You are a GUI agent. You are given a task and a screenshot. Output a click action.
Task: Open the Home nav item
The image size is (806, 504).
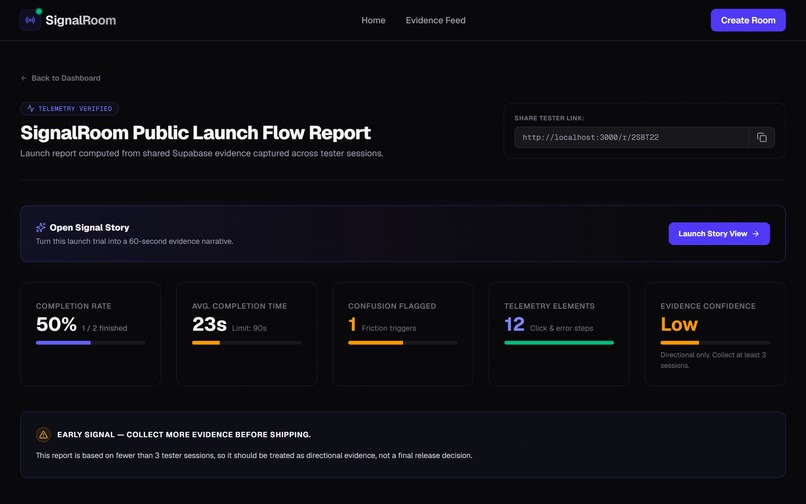[373, 21]
